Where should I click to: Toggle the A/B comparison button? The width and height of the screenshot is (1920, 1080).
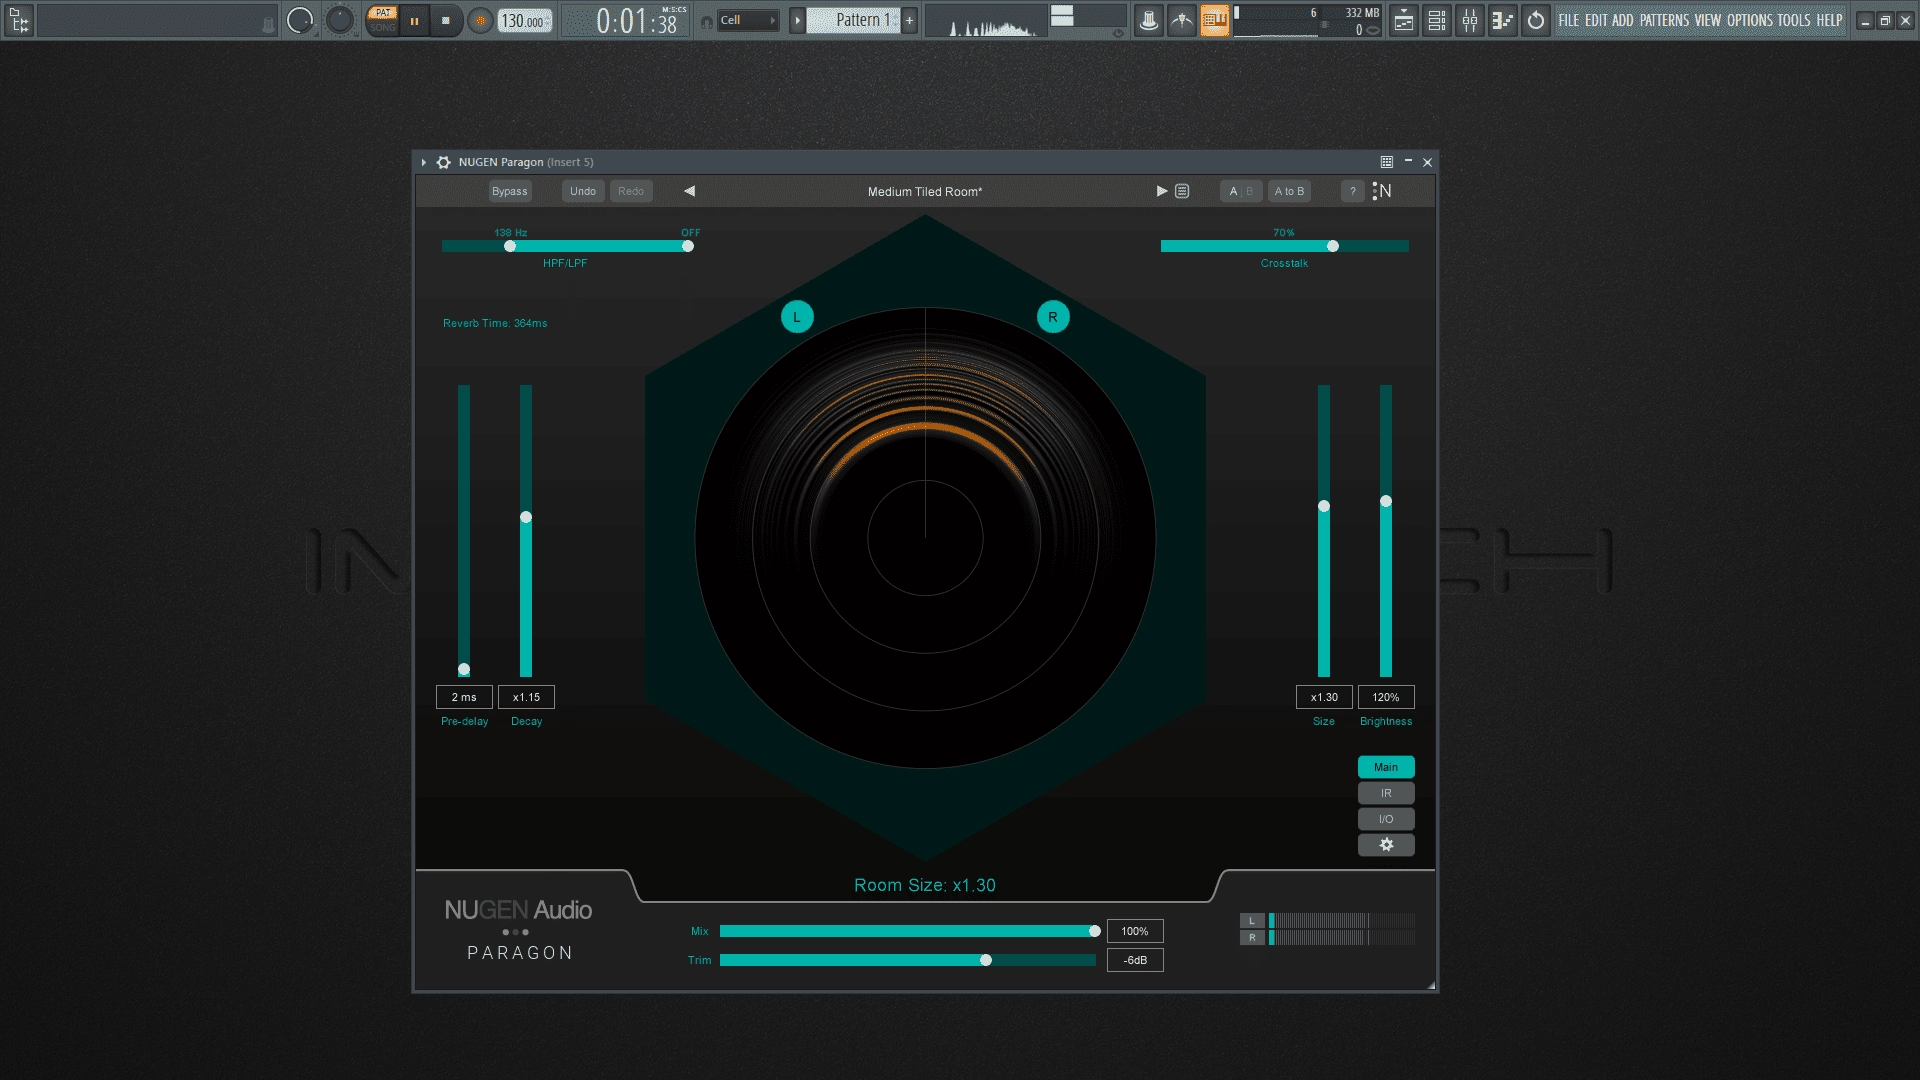click(1241, 191)
